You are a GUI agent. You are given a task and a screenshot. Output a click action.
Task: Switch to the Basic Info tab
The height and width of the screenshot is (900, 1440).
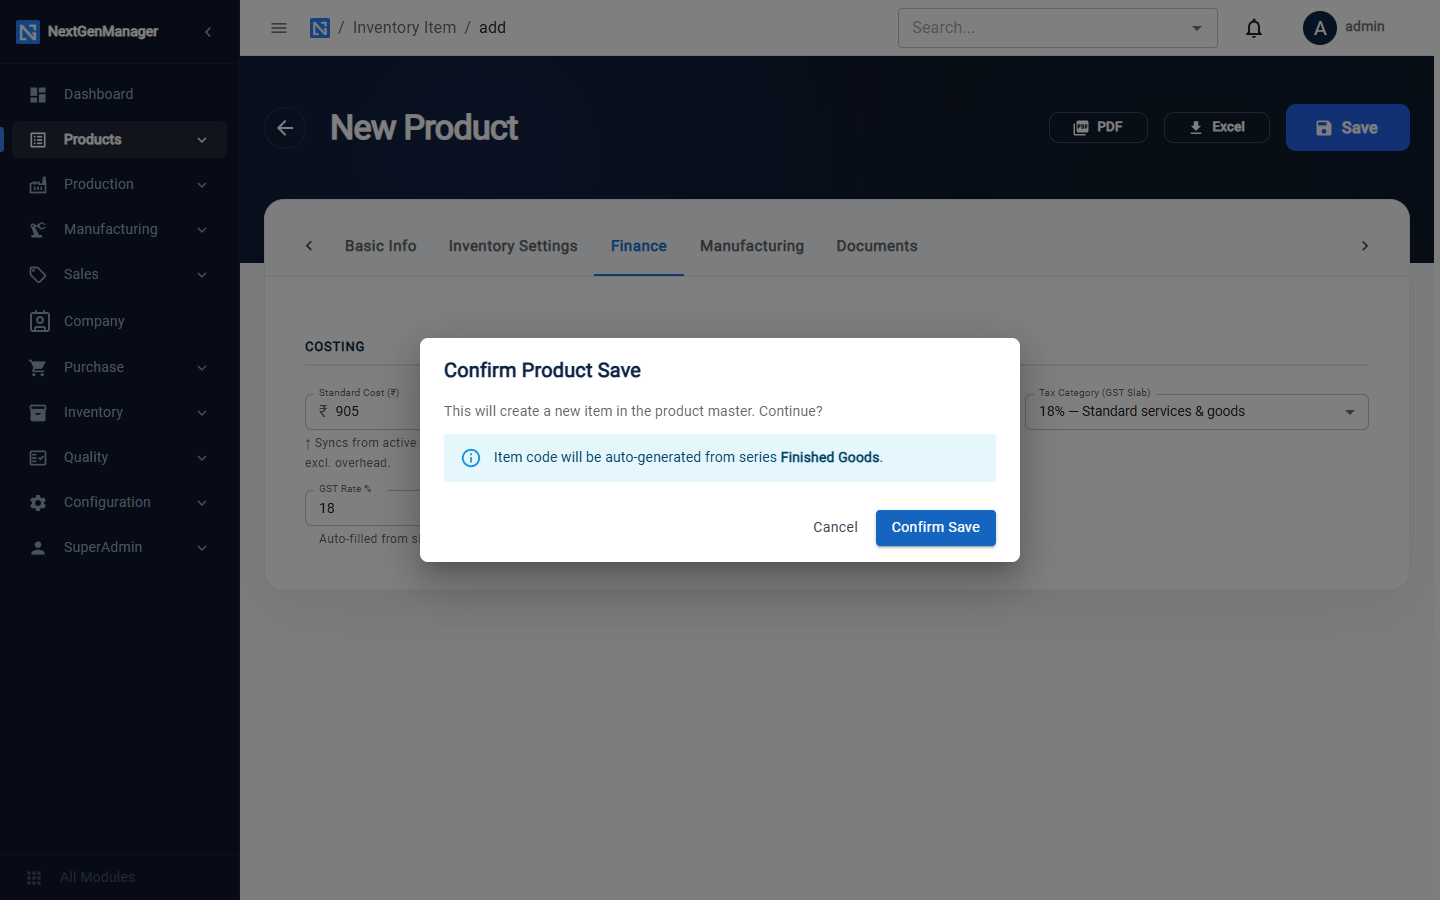[x=381, y=246]
